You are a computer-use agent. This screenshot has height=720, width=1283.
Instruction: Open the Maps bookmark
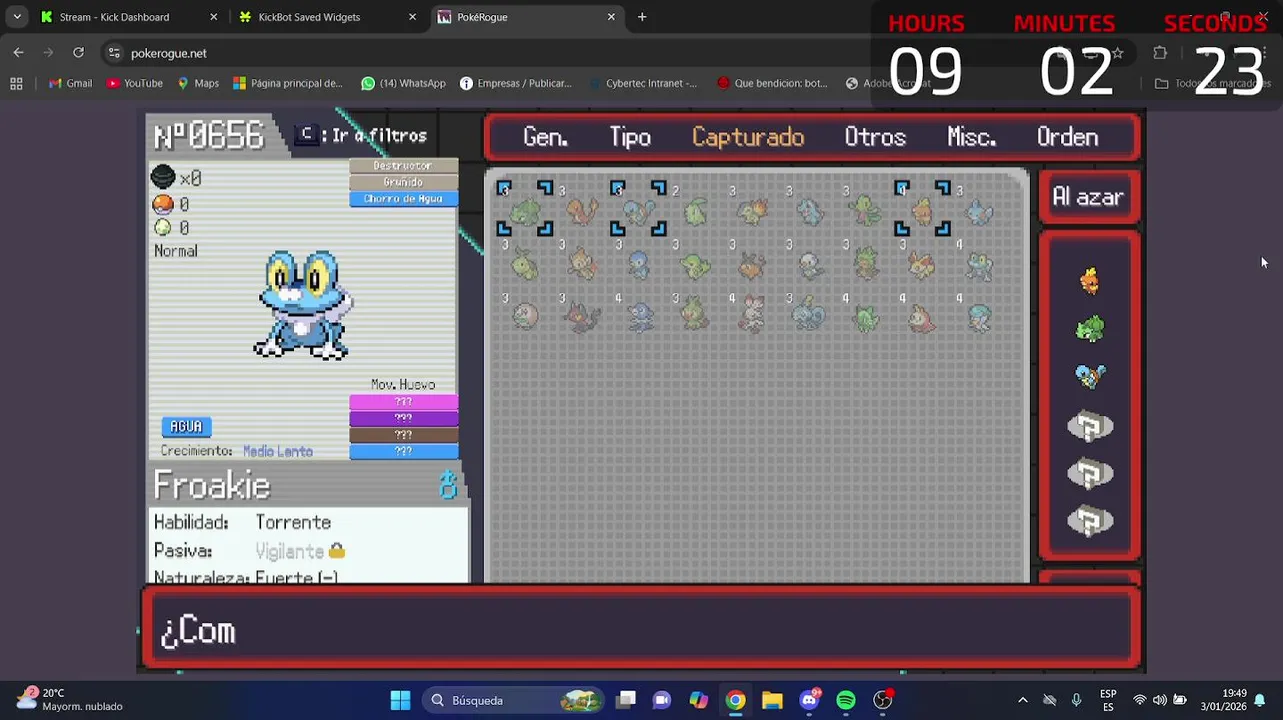(198, 83)
